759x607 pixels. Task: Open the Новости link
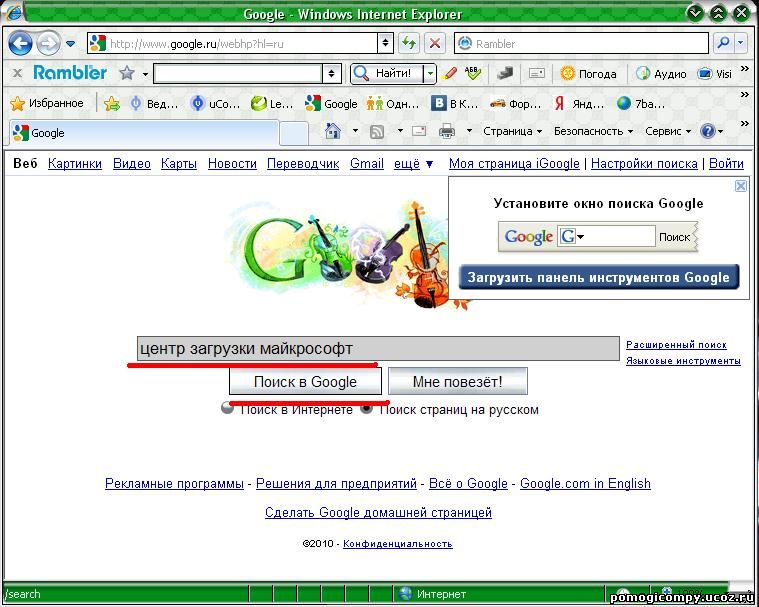[232, 164]
